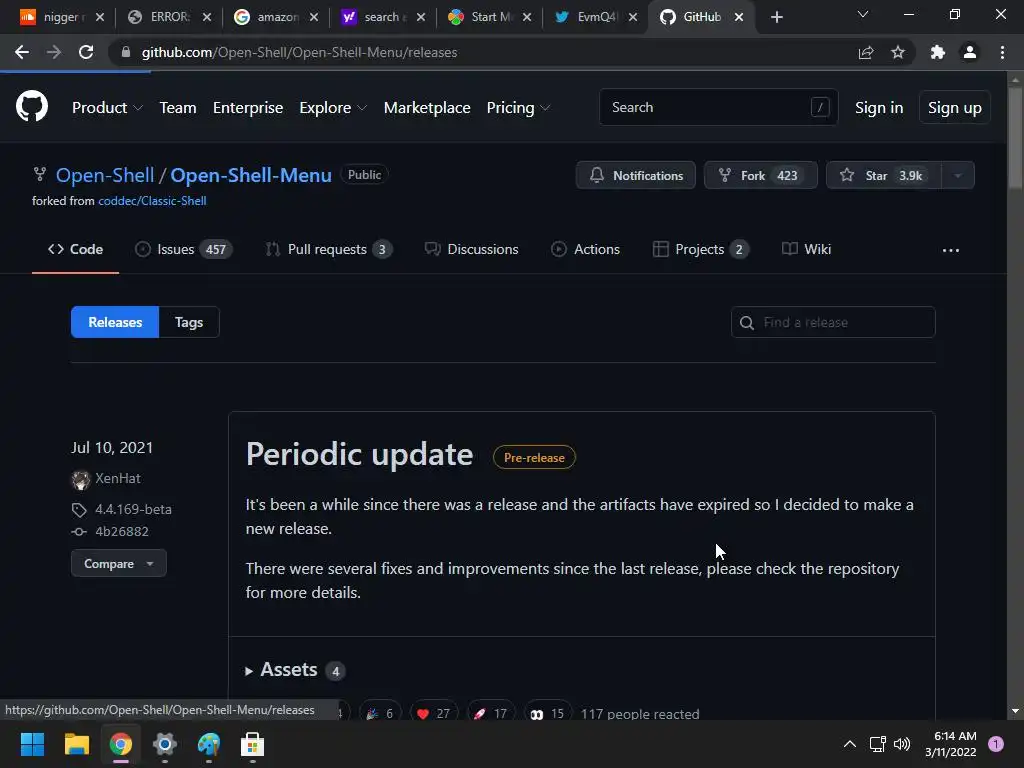Expand the Pricing dropdown menu
The height and width of the screenshot is (768, 1024).
tap(519, 107)
